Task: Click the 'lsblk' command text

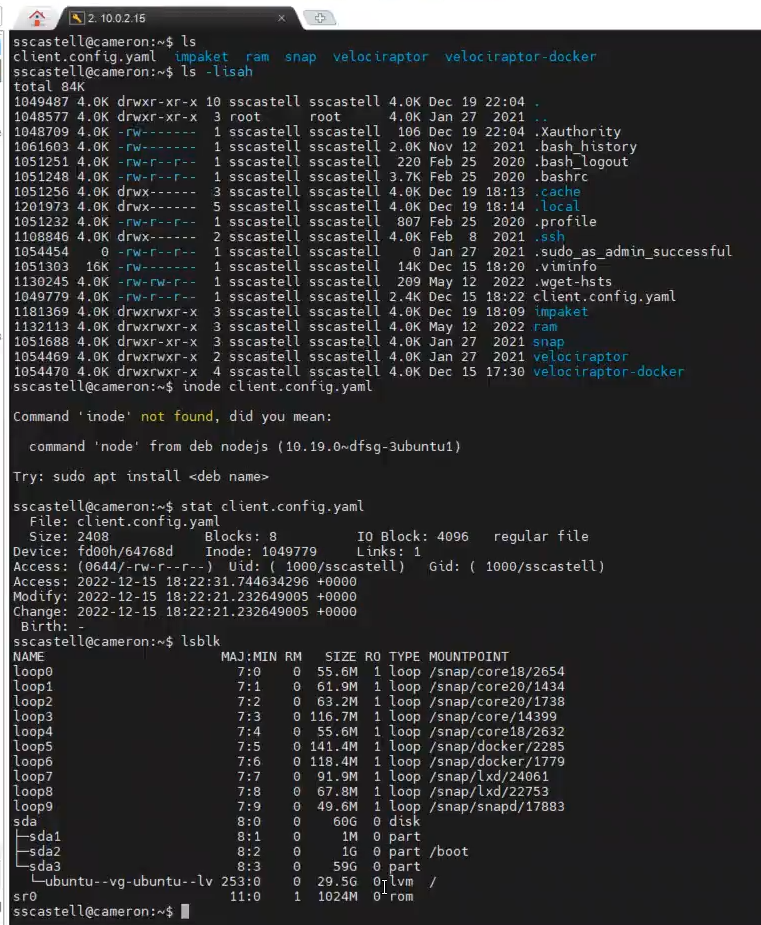Action: tap(201, 642)
